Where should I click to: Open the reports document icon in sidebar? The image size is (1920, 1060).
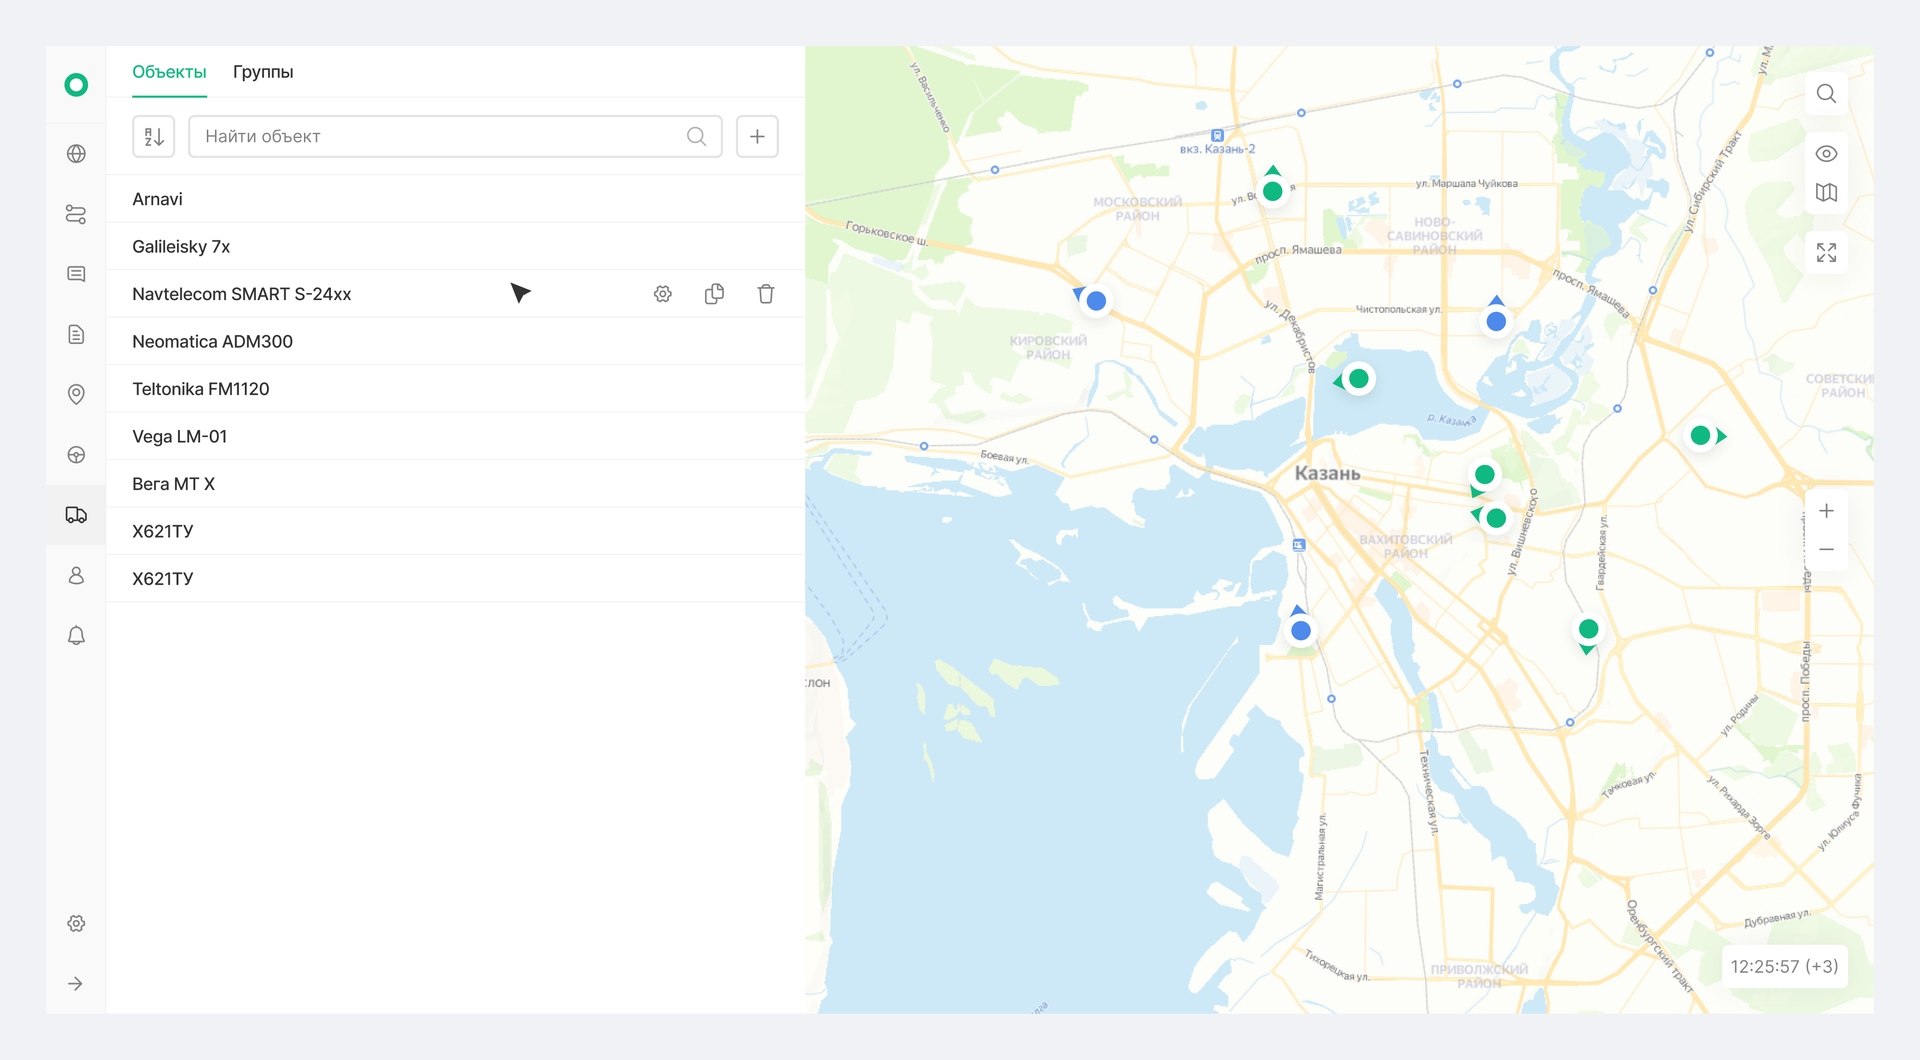point(76,334)
